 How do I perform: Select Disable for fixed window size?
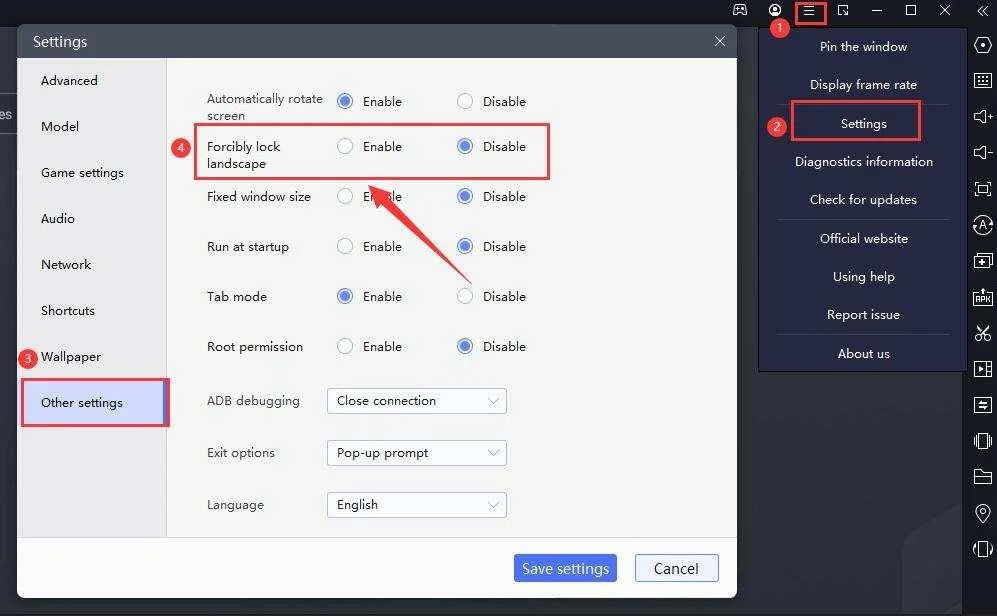pos(465,196)
